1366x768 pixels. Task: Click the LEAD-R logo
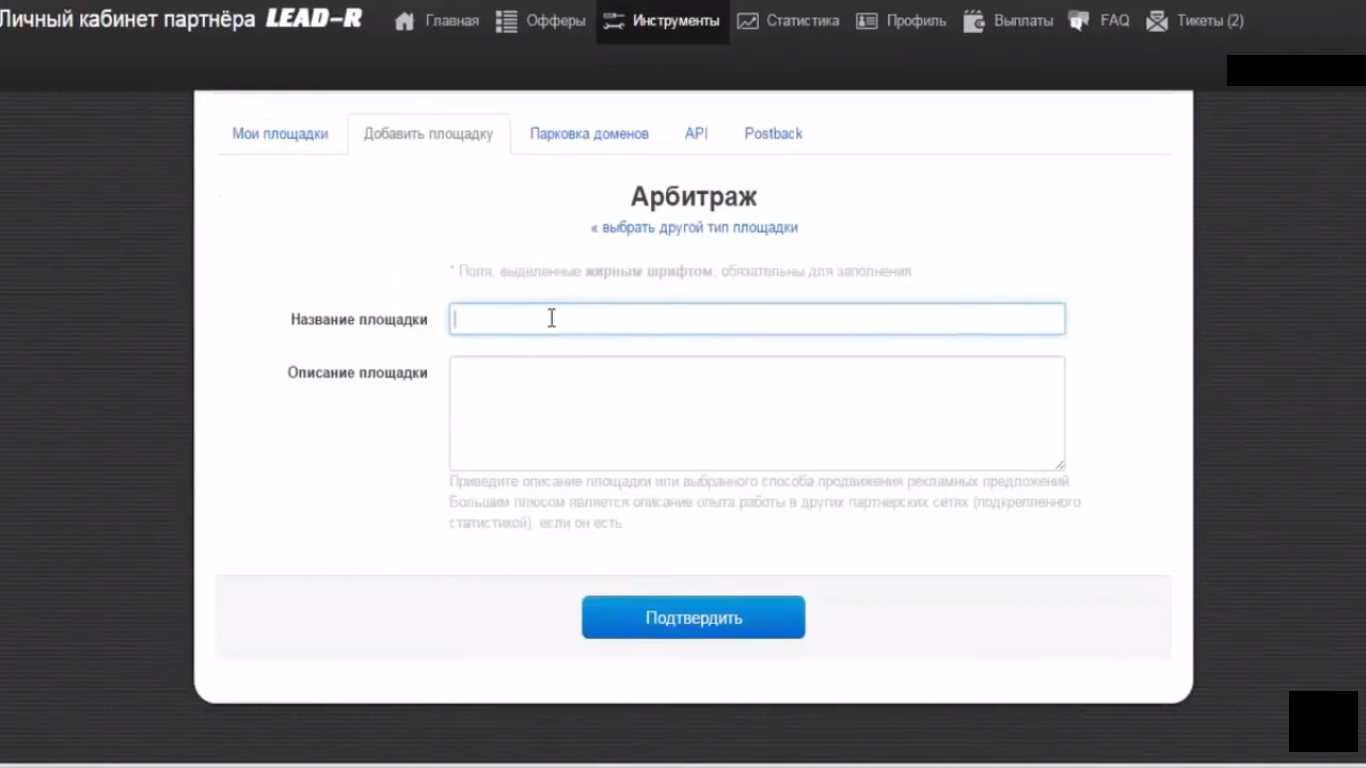click(313, 17)
